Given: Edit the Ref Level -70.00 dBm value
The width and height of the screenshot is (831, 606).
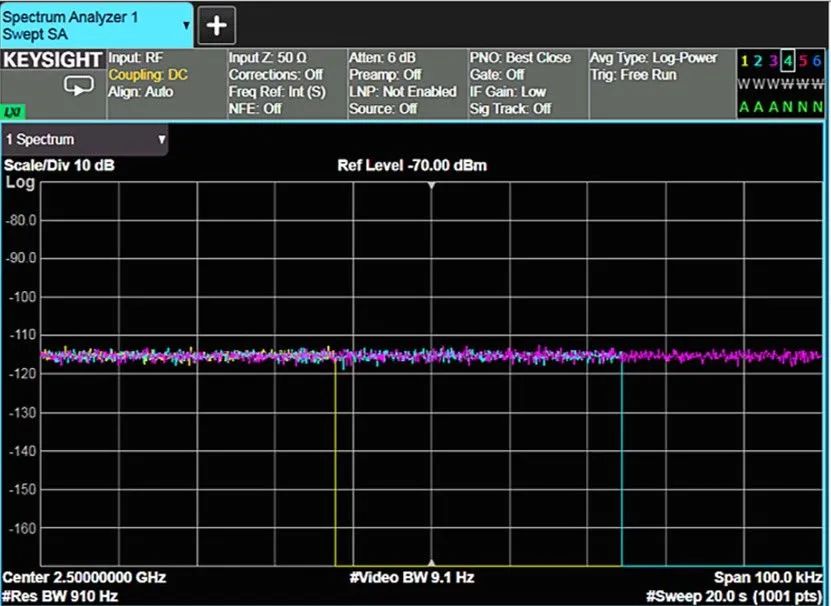Looking at the screenshot, I should (x=412, y=165).
